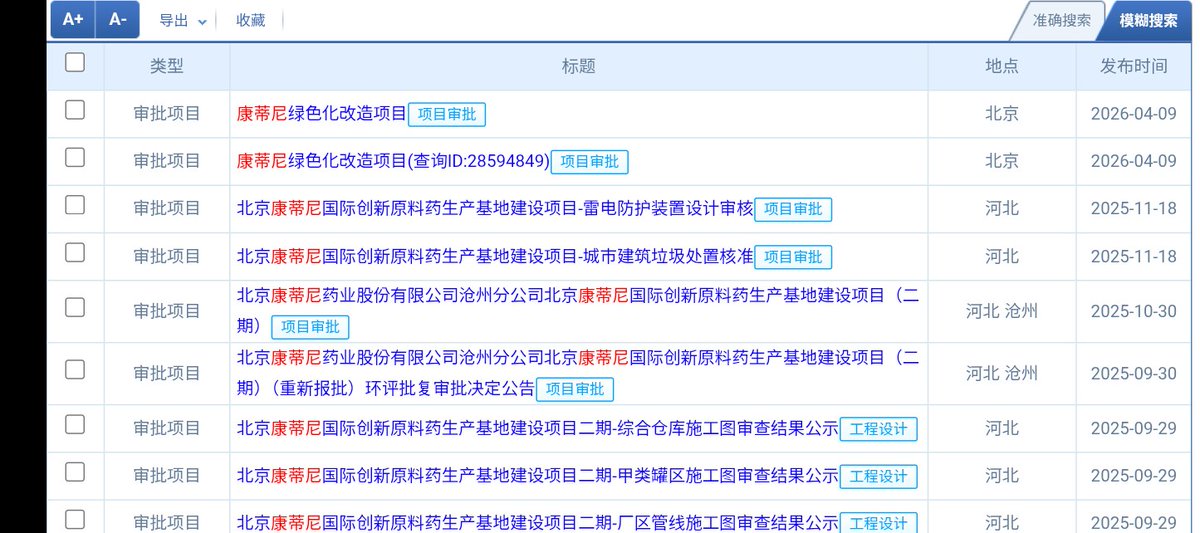Click 河北 沧州 location in the 2025-09-30 row
This screenshot has height=533, width=1200.
click(x=1002, y=373)
